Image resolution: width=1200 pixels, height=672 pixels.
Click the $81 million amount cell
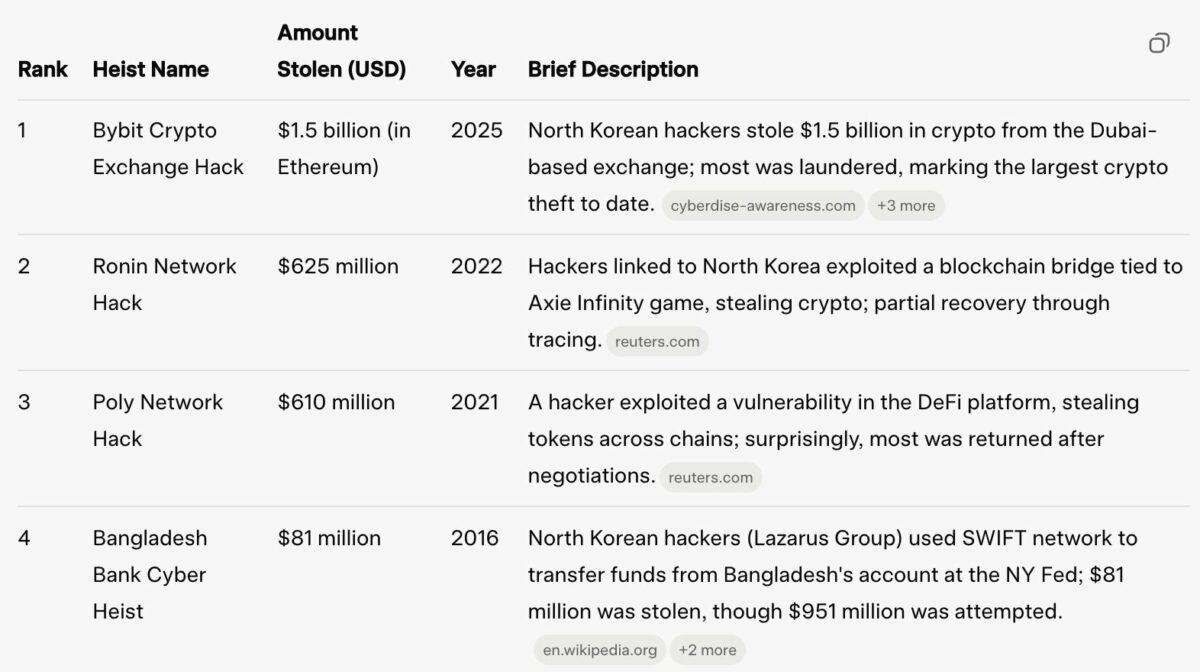[x=329, y=539]
